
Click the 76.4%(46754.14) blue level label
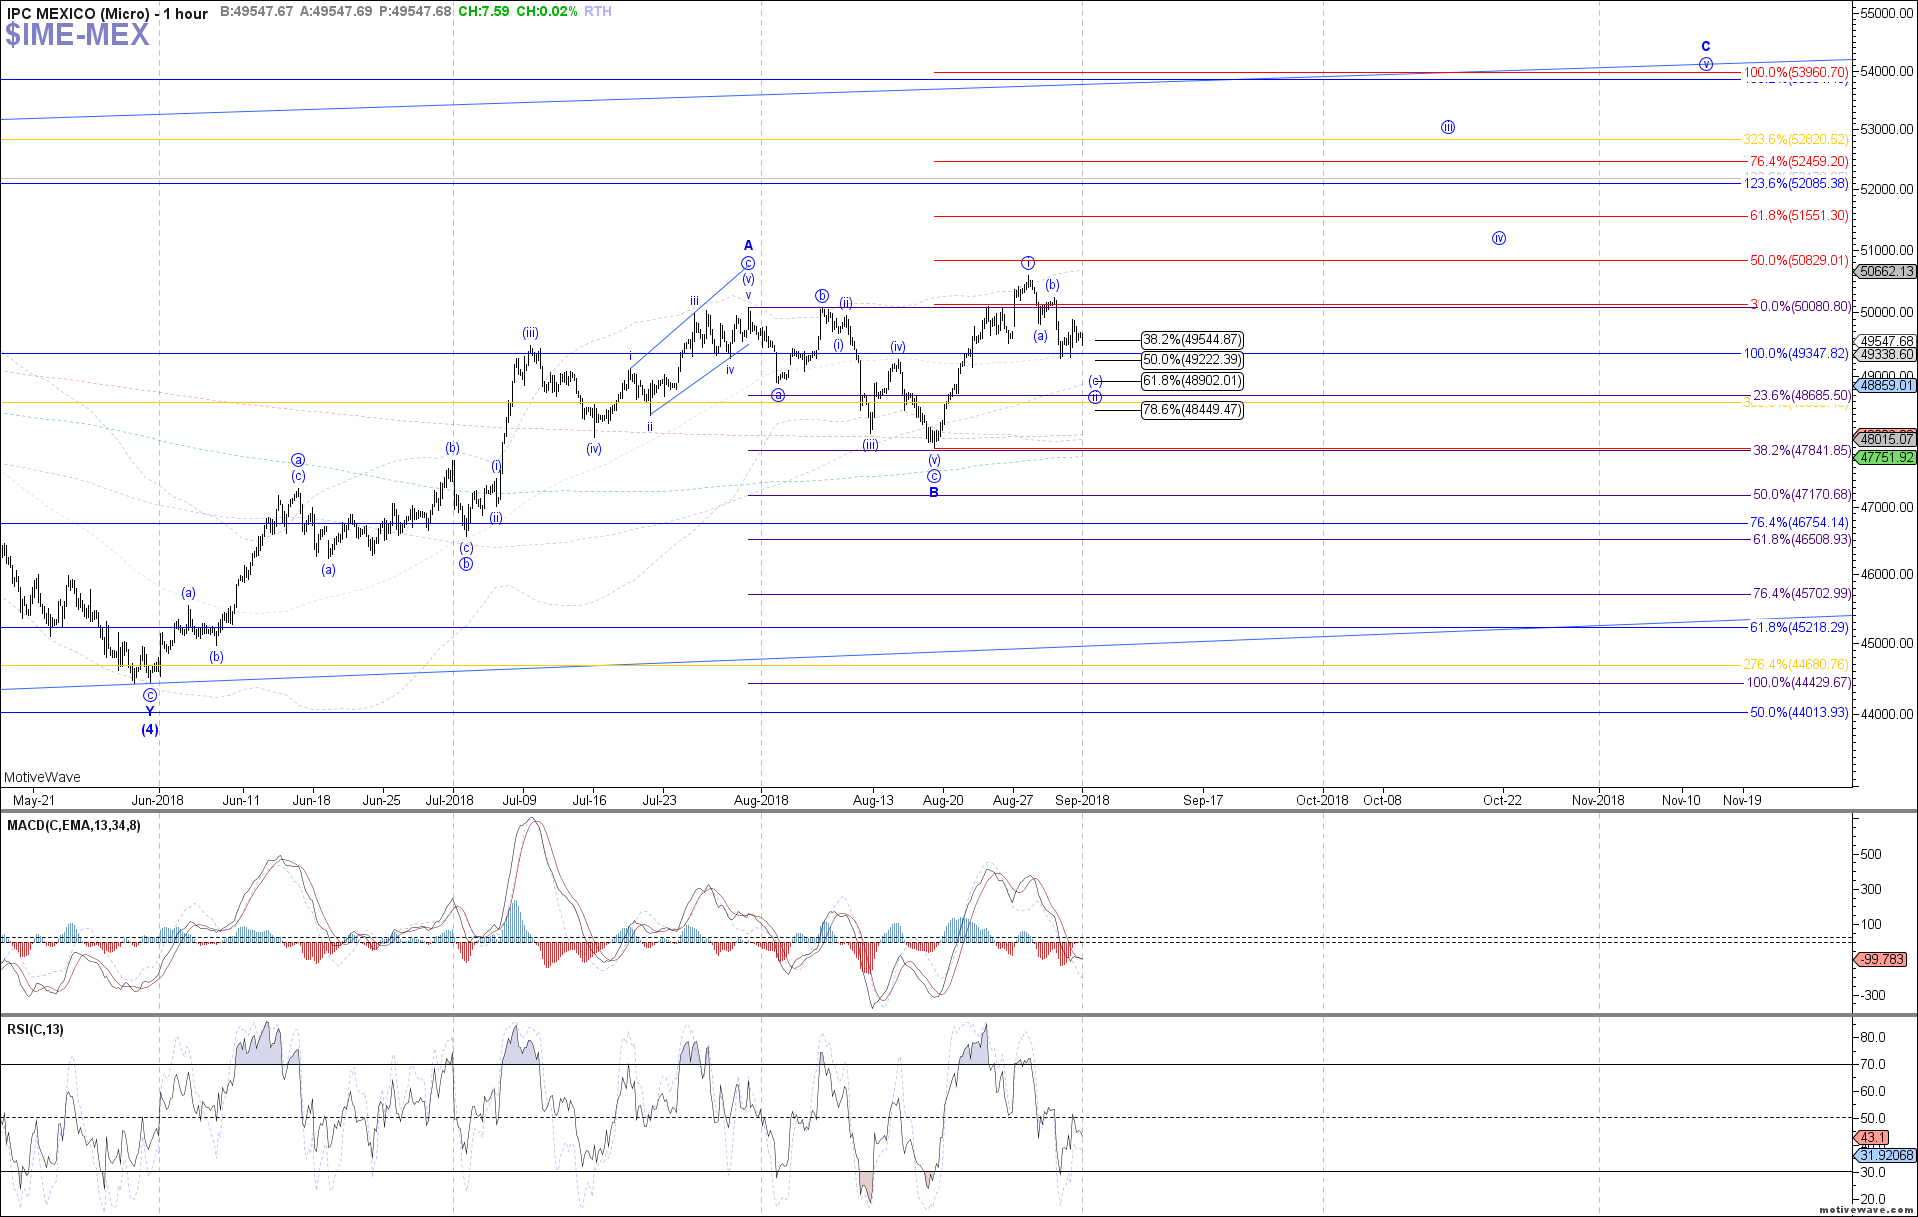coord(1799,523)
